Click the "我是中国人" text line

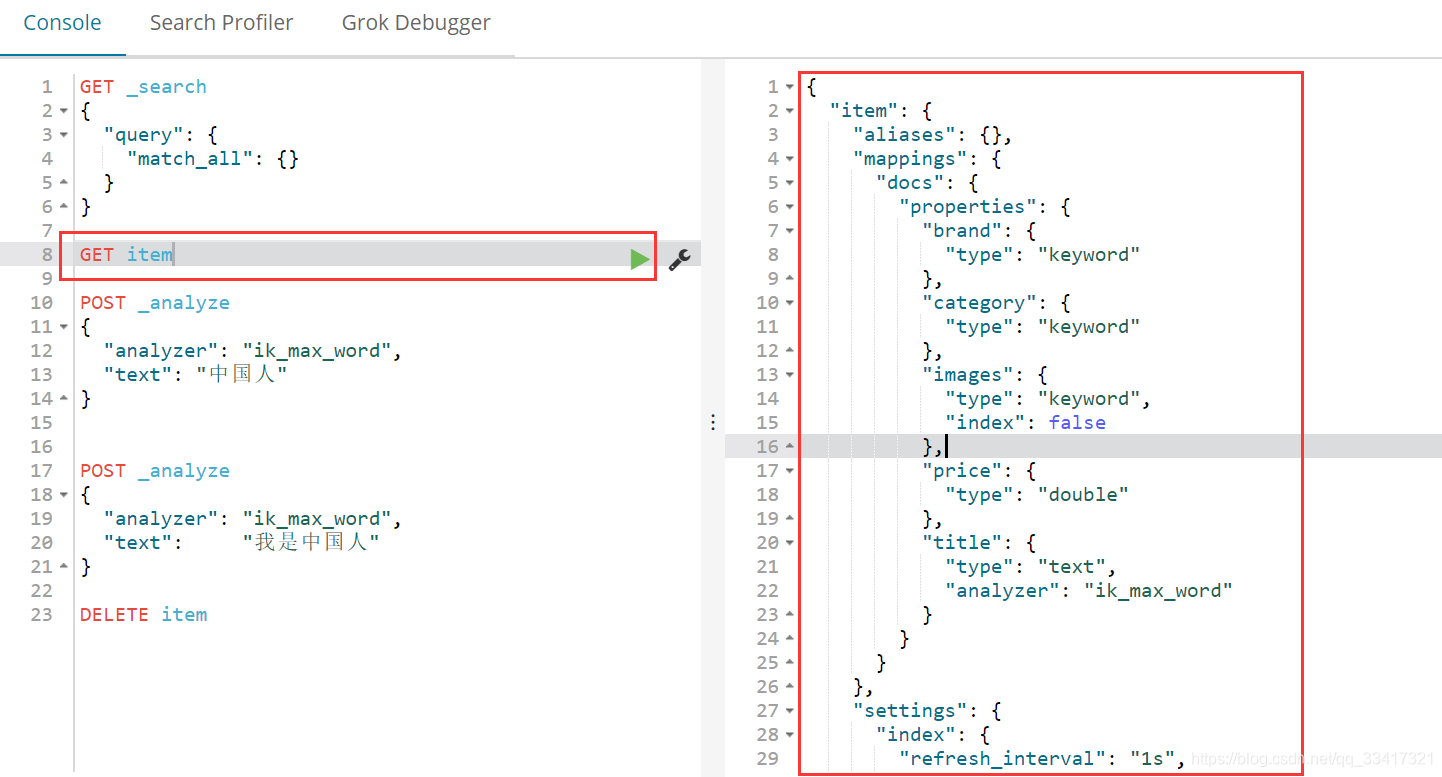241,543
